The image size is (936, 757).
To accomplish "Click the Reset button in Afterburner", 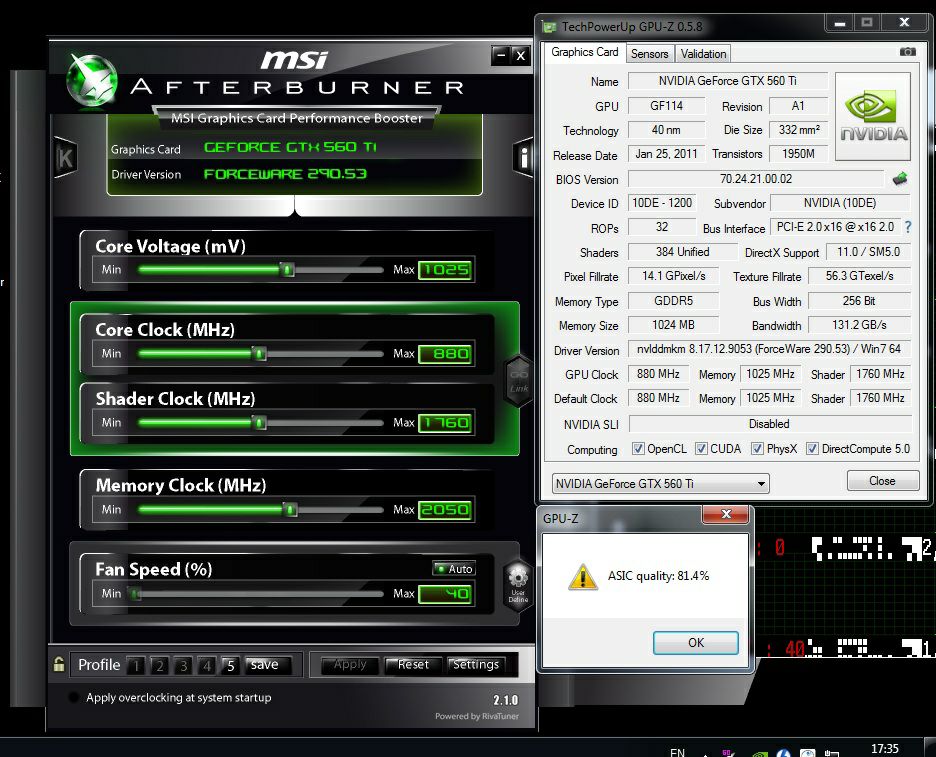I will tap(413, 664).
